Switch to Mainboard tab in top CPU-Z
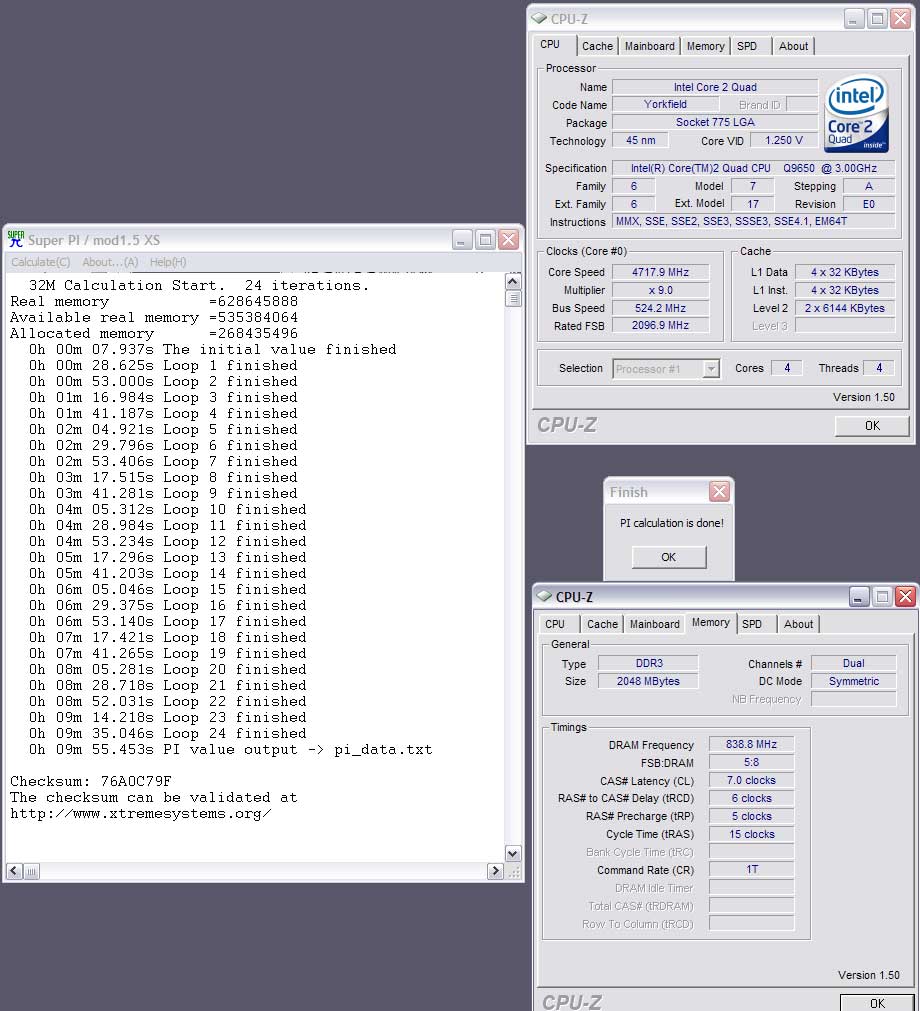Screen dimensions: 920x1011 [x=649, y=46]
